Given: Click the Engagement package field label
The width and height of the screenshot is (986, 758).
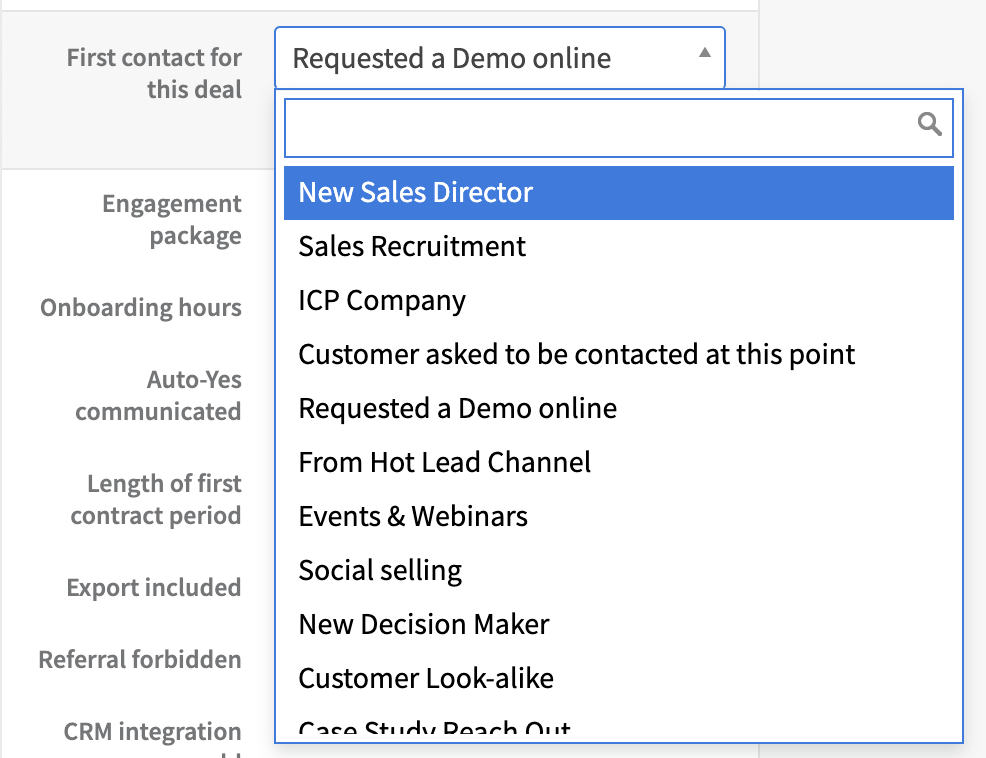Looking at the screenshot, I should click(x=171, y=220).
